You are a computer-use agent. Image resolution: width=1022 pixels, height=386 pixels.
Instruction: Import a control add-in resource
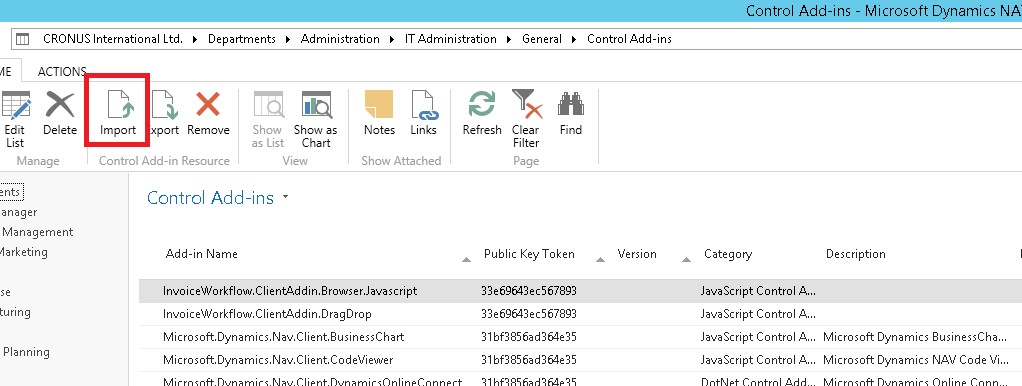(118, 114)
